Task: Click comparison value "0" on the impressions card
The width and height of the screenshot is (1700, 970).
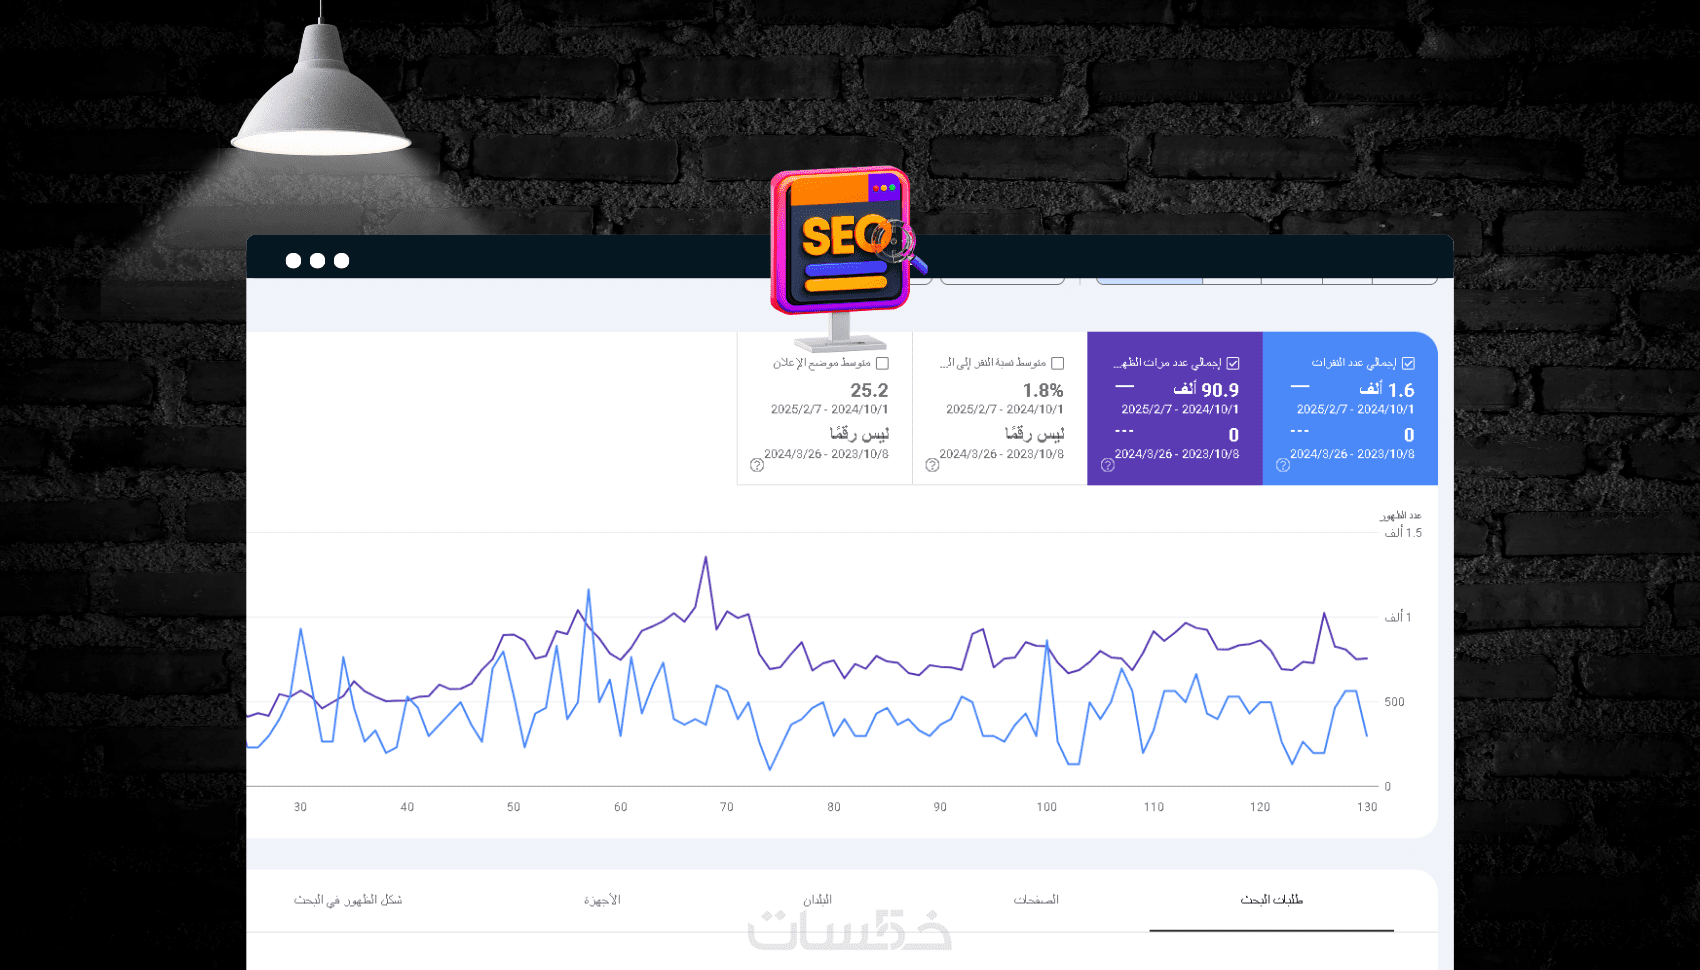Action: (1234, 435)
